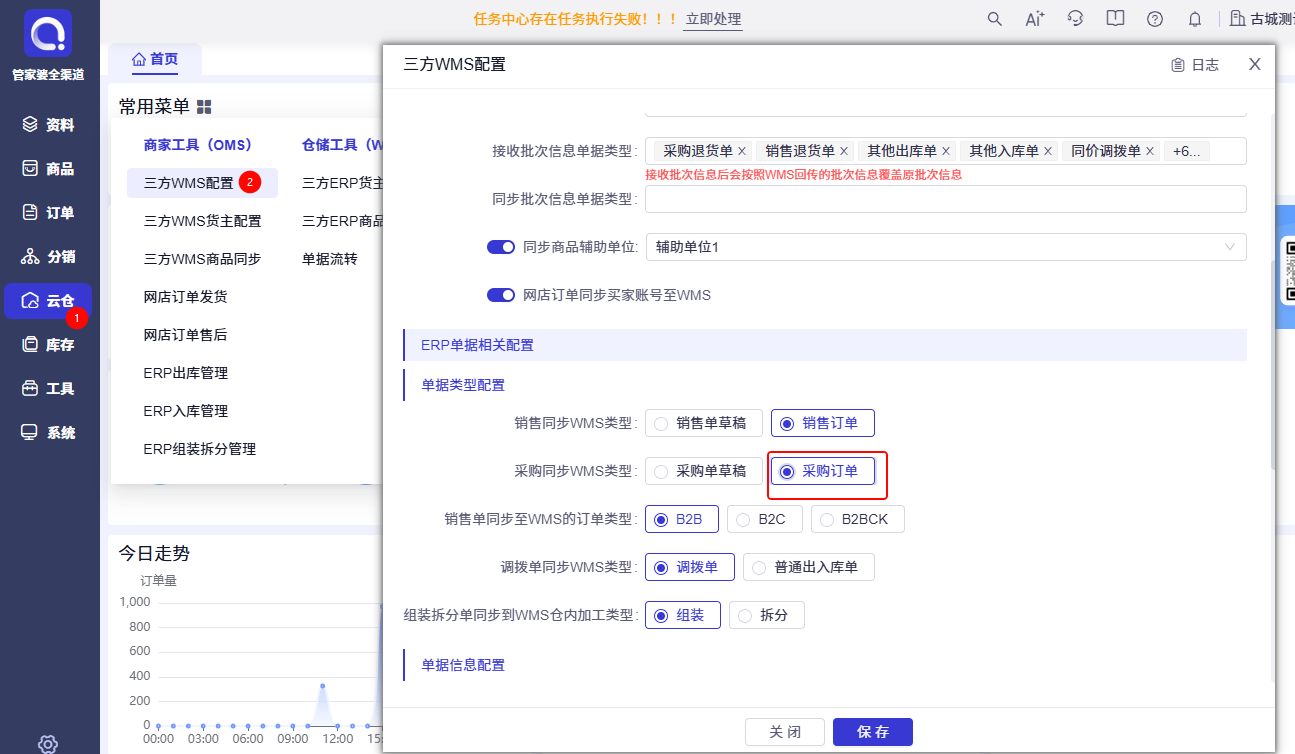Click the ERP单据相关配置 section header
The height and width of the screenshot is (754, 1295).
(825, 345)
